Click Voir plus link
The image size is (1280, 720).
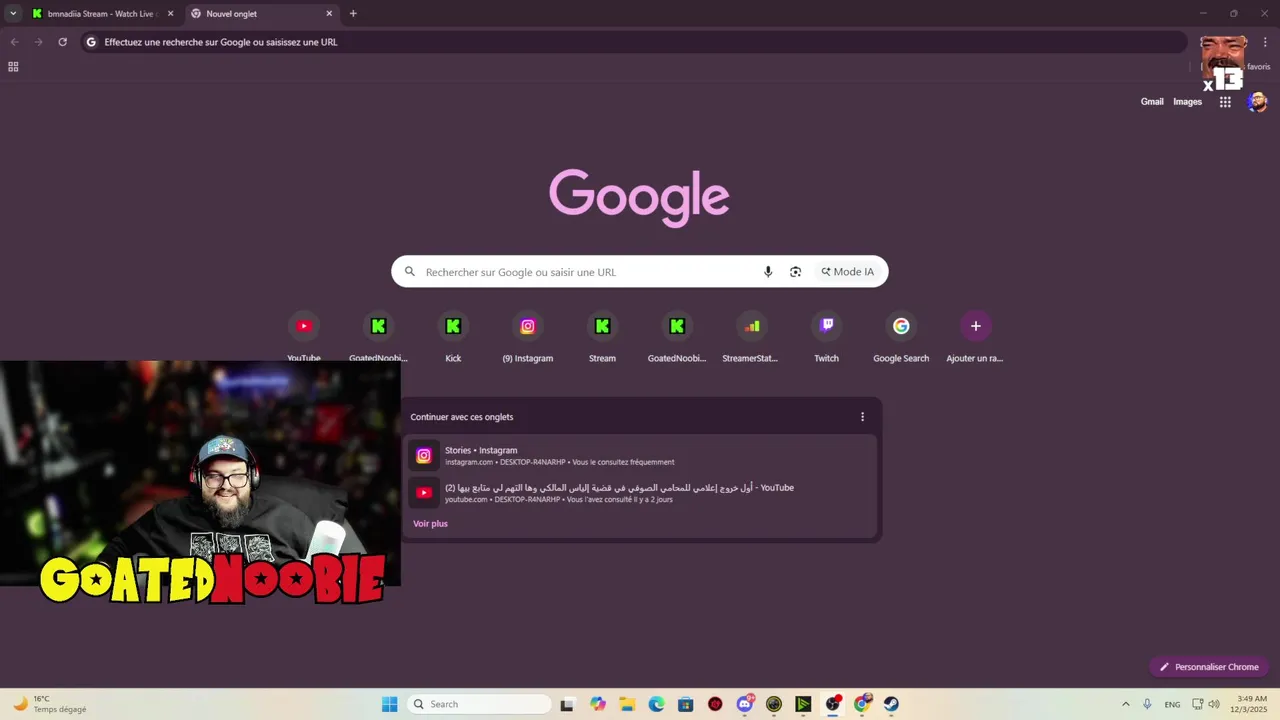(430, 524)
